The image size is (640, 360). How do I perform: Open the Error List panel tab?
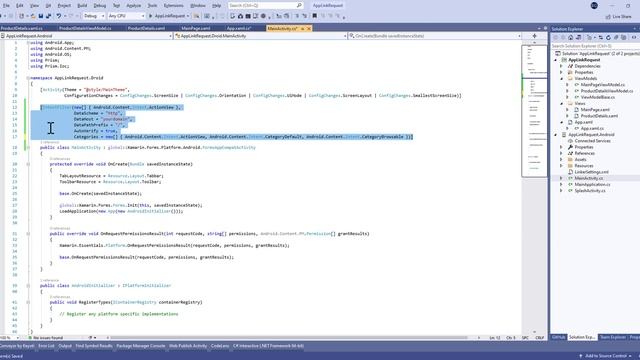coord(46,346)
